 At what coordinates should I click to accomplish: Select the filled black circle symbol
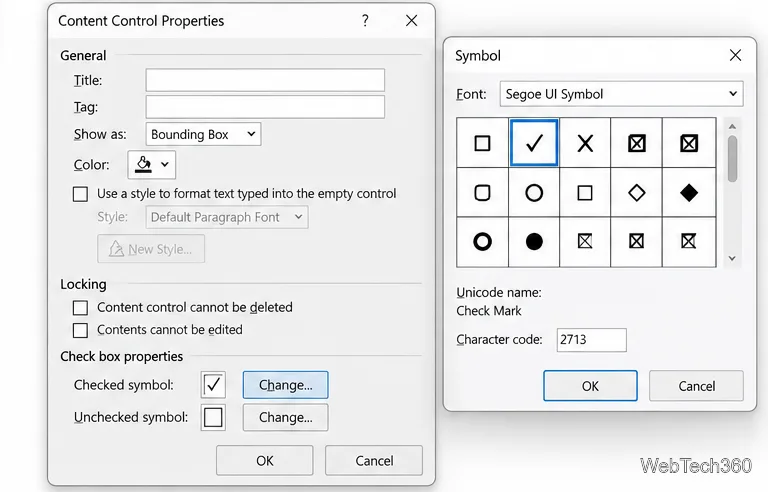click(534, 242)
